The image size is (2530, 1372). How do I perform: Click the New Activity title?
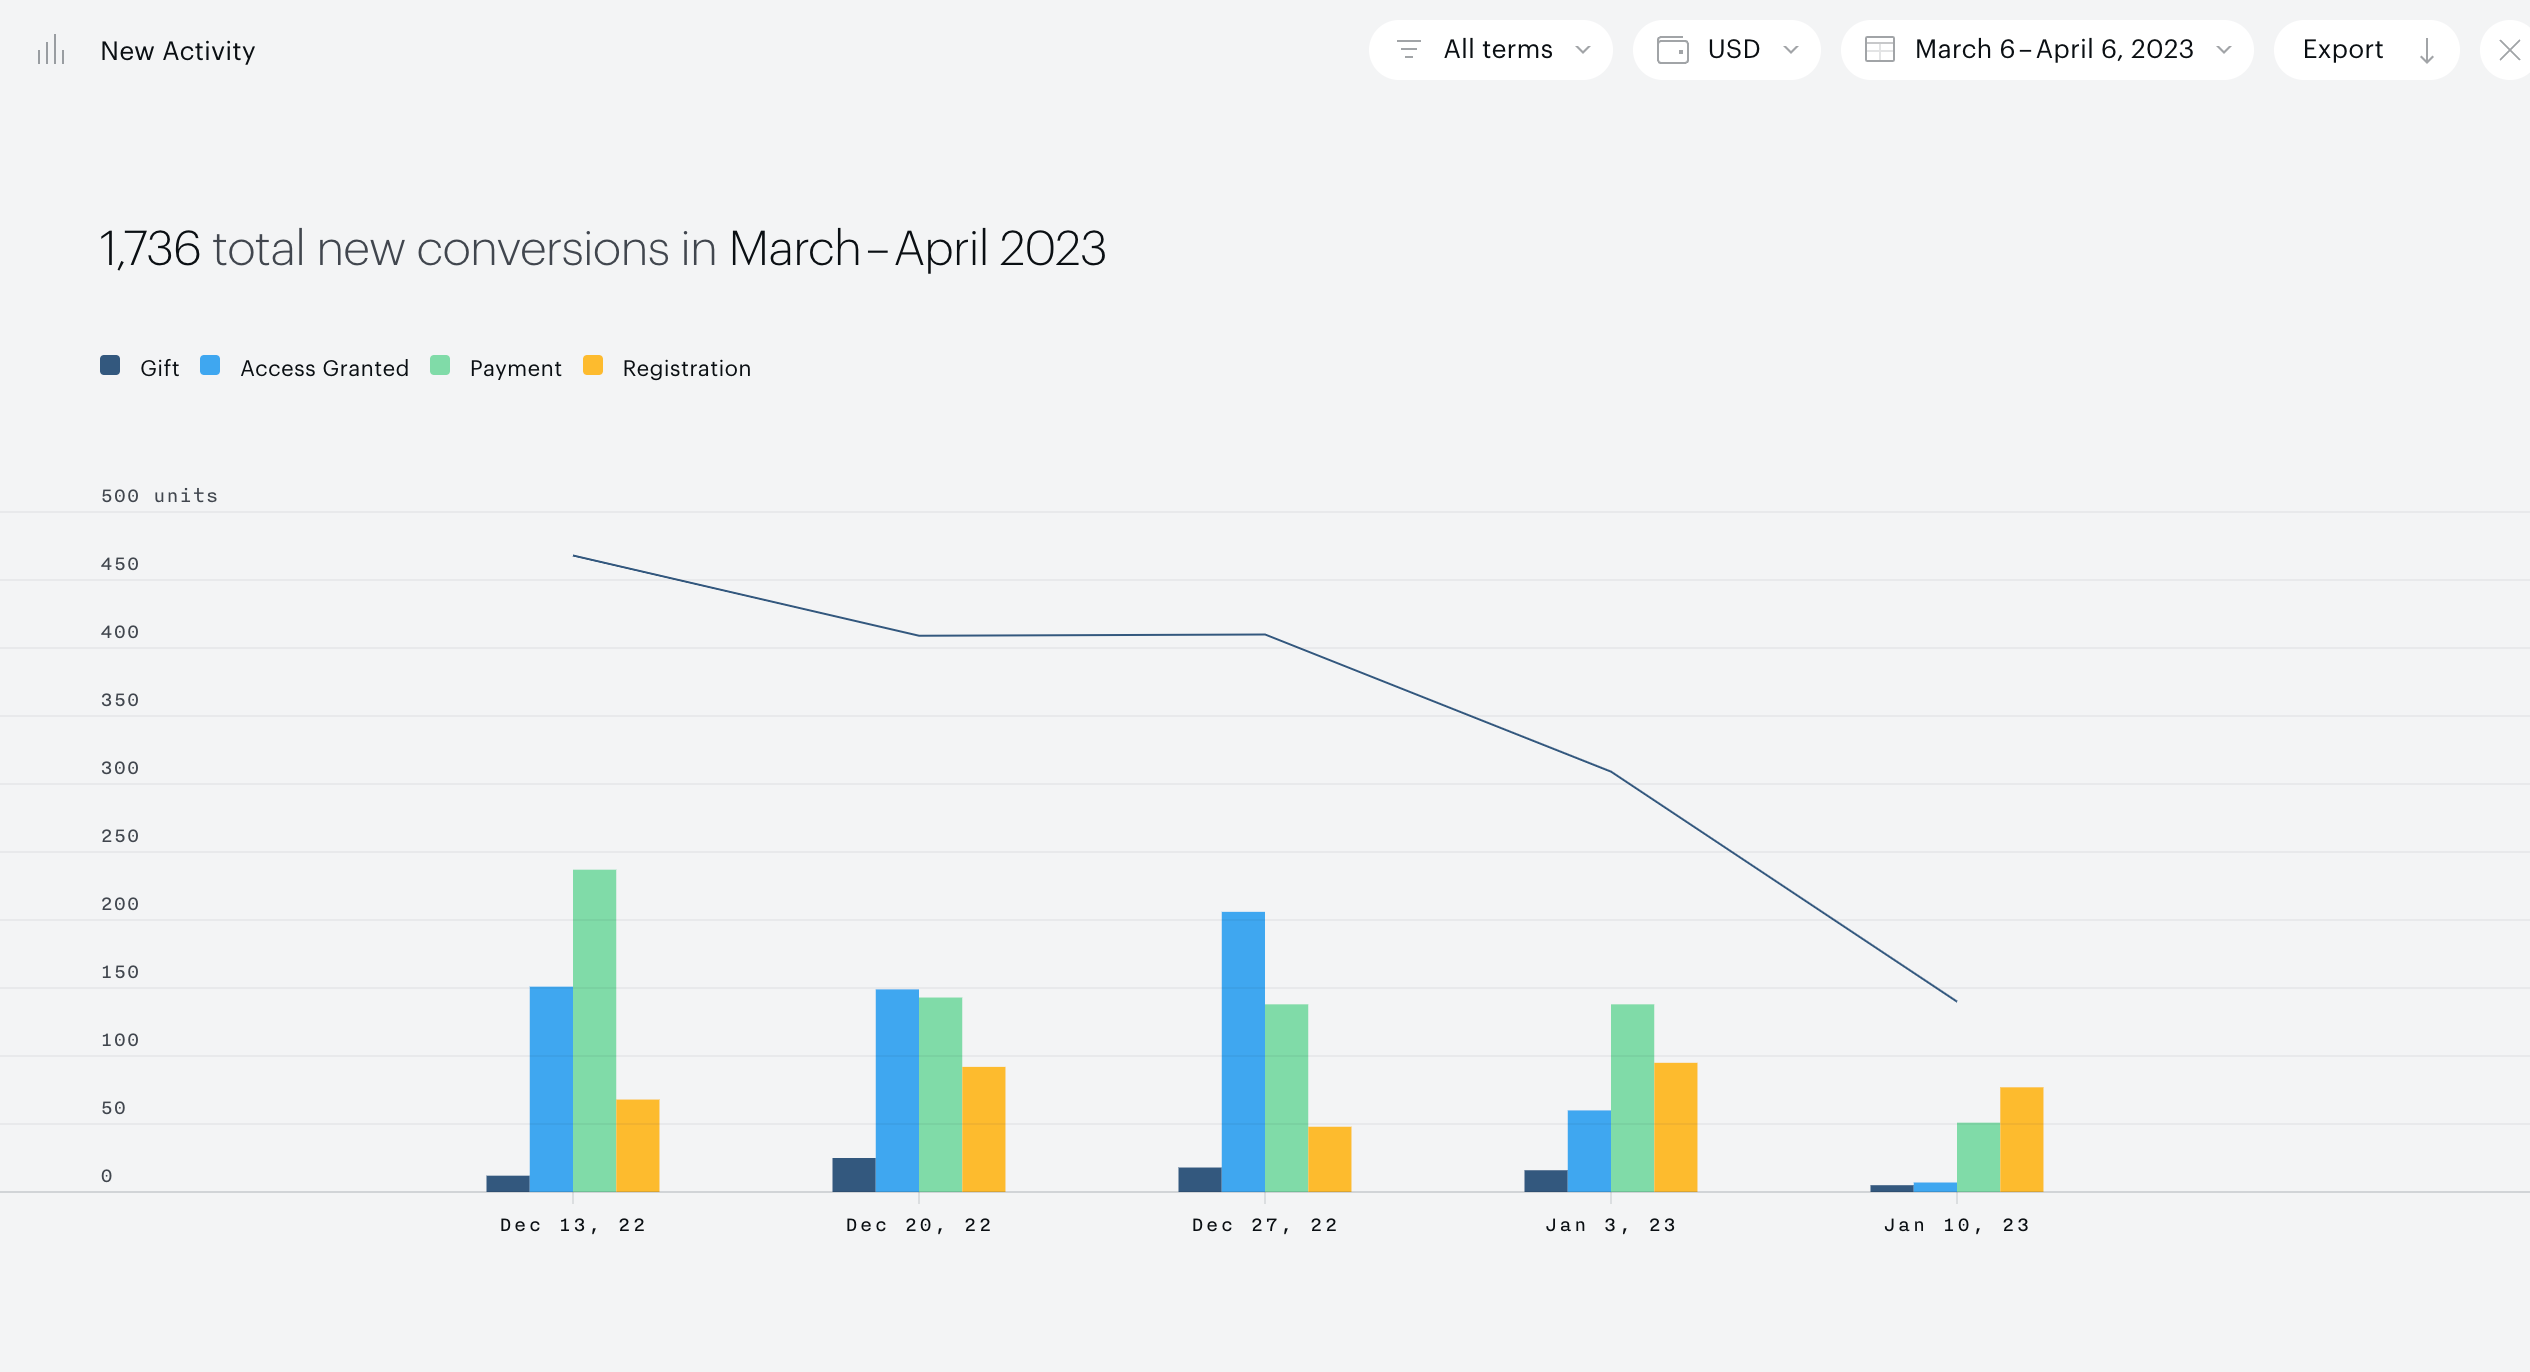[x=178, y=51]
